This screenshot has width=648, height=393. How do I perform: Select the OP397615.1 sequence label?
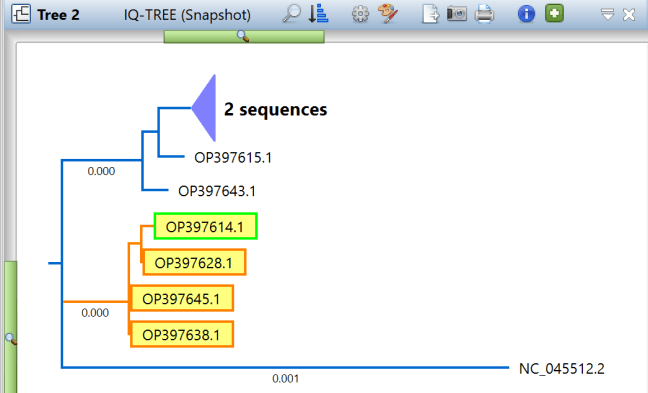click(233, 157)
